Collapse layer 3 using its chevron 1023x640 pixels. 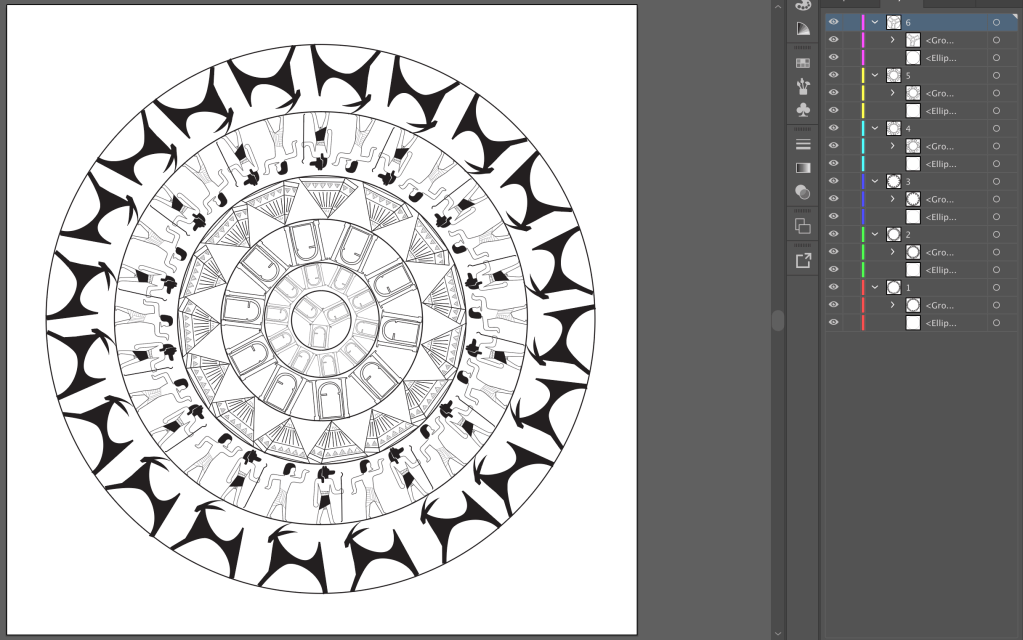876,181
